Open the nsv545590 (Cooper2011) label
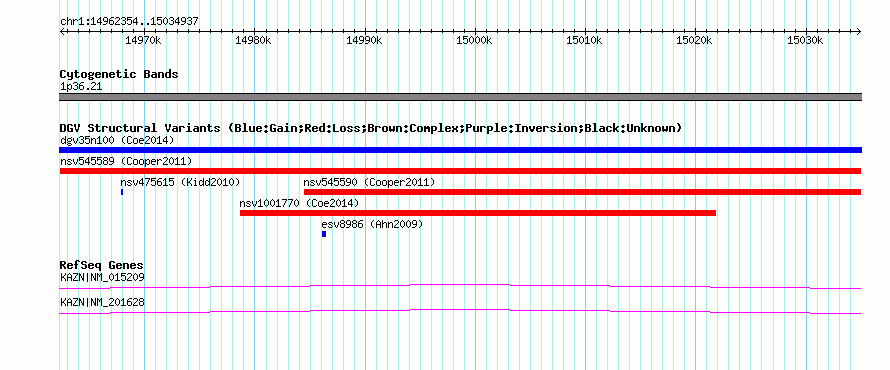Viewport: 890px width, 370px height. click(x=369, y=182)
